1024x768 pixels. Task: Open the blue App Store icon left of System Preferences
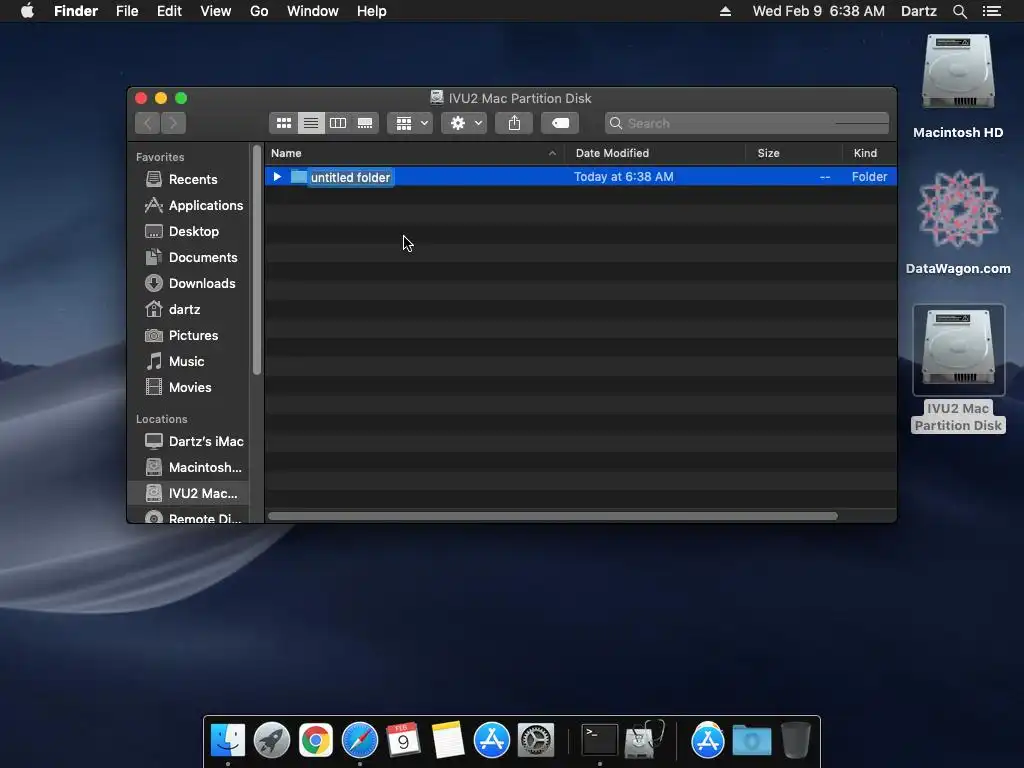(x=491, y=740)
